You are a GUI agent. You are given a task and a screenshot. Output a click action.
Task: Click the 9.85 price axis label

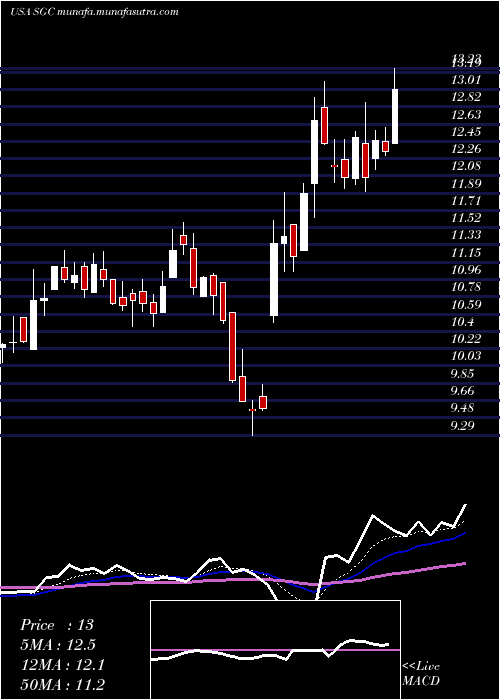[x=463, y=373]
